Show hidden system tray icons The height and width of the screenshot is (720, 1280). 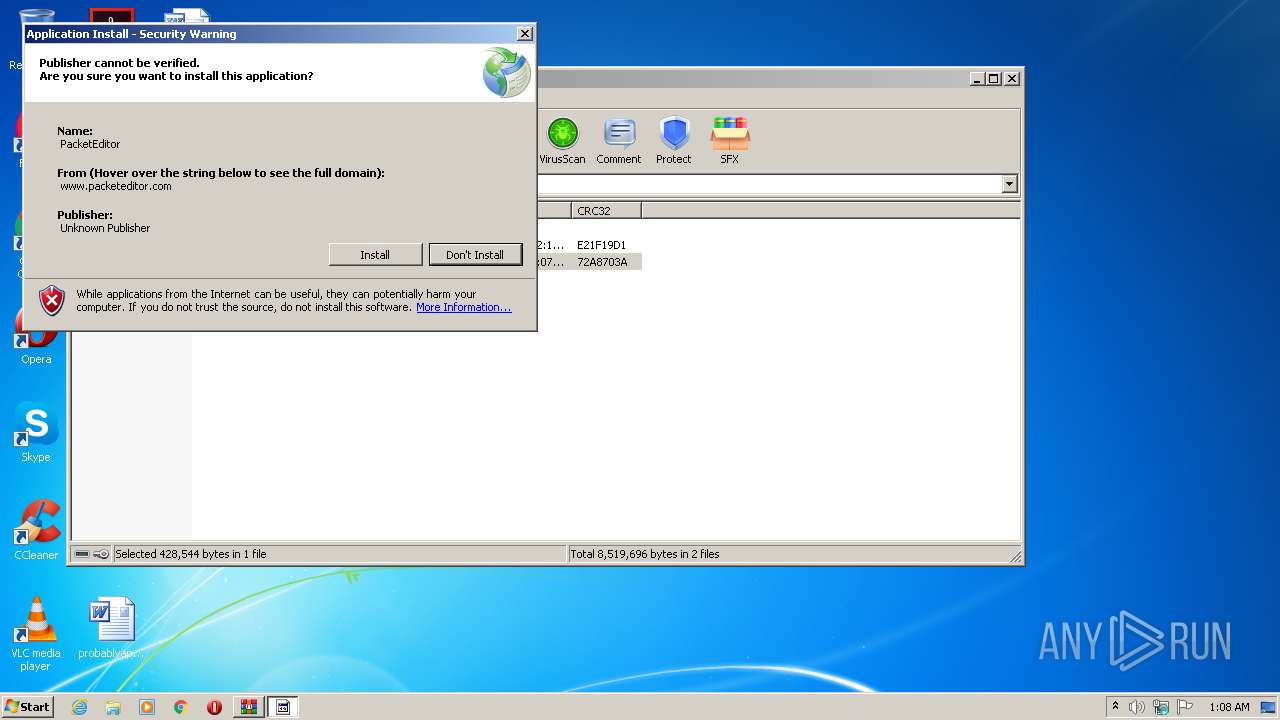pos(1115,707)
